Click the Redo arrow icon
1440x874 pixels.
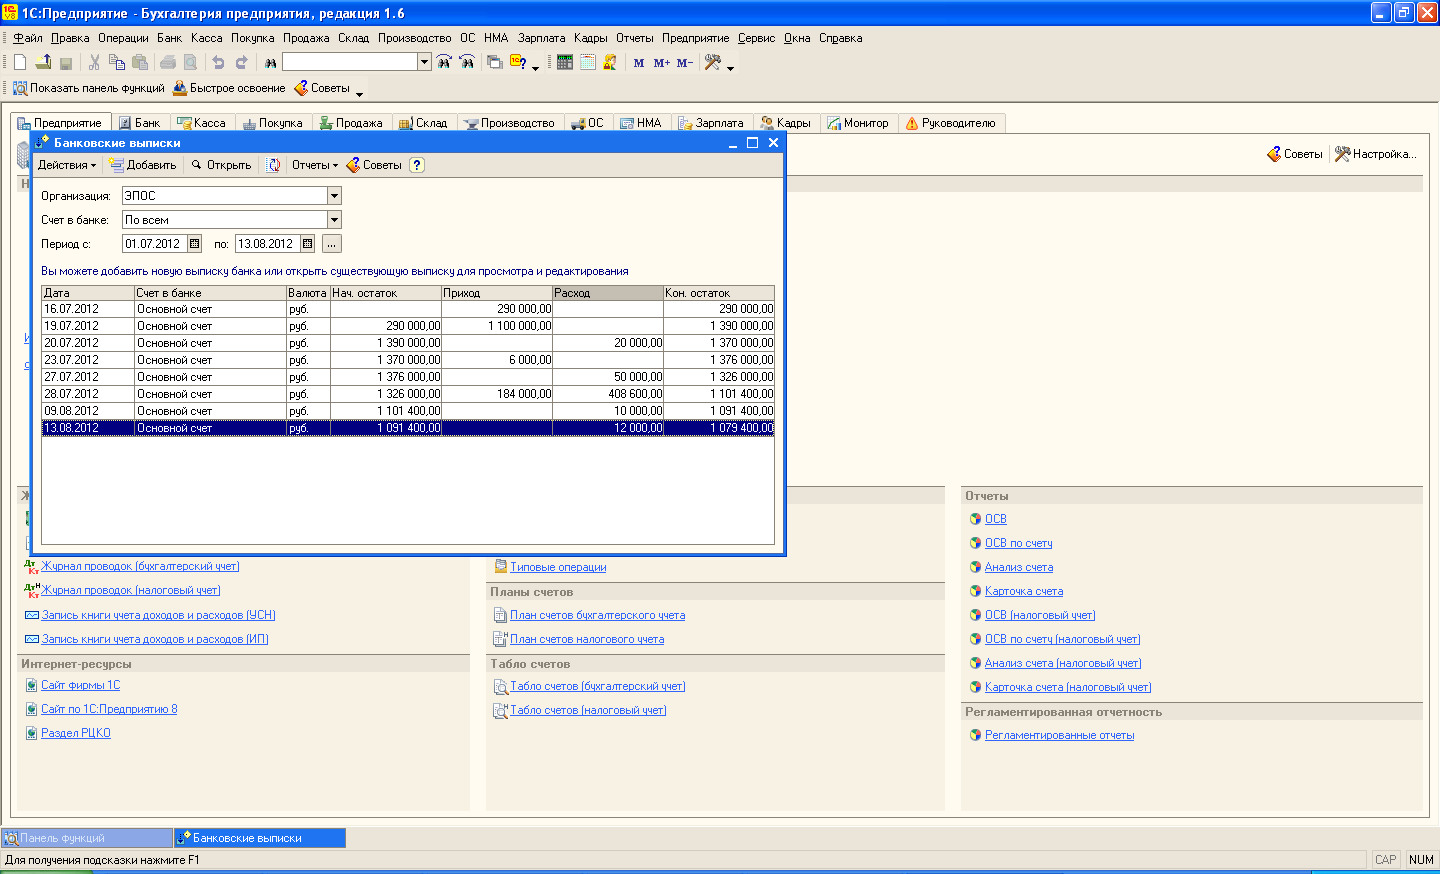[x=241, y=62]
